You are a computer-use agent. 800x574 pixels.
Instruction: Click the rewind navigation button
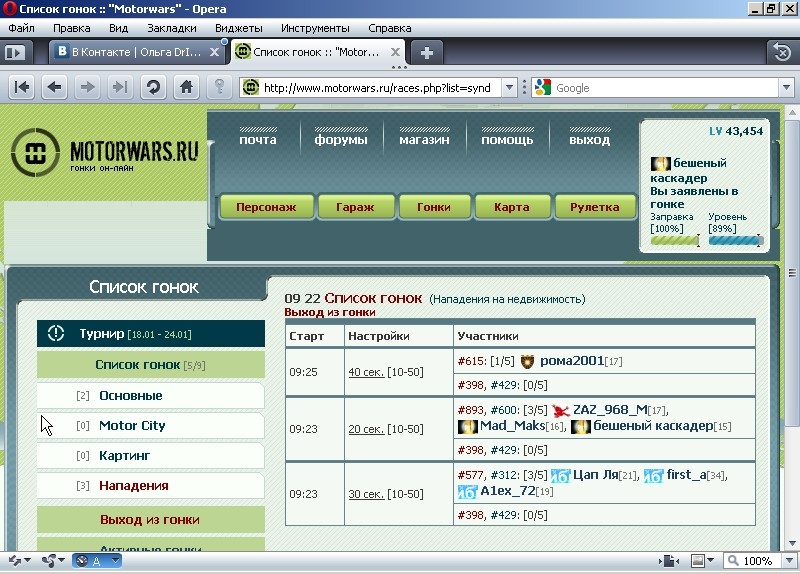click(21, 87)
